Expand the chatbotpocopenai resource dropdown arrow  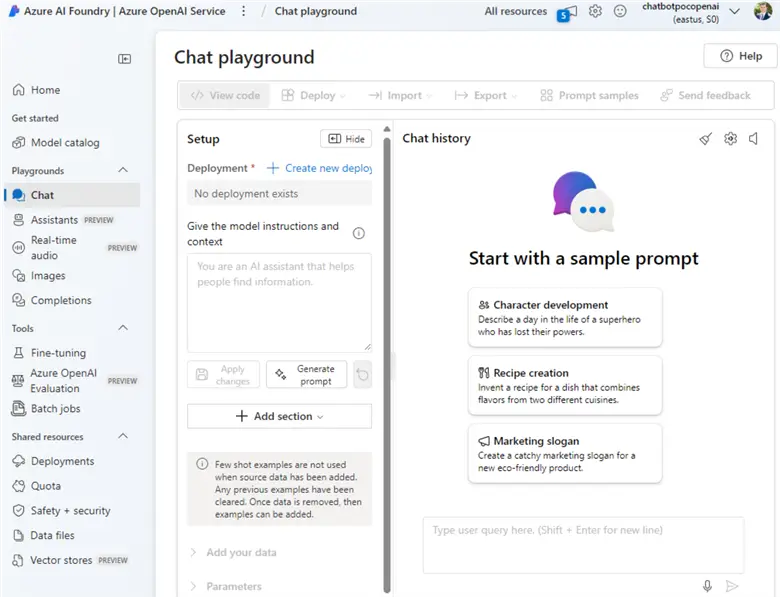click(x=735, y=11)
